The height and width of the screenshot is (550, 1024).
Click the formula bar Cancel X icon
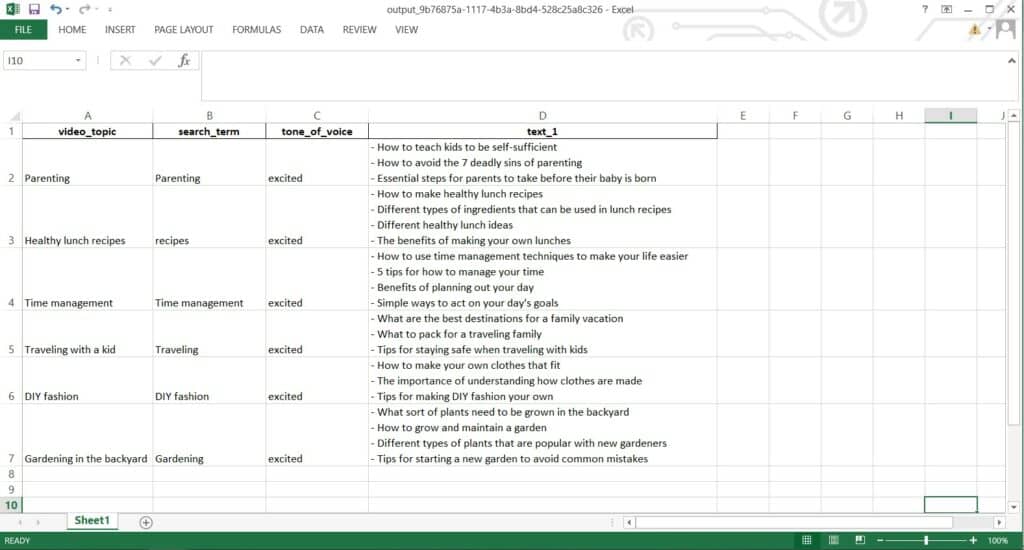tap(125, 61)
